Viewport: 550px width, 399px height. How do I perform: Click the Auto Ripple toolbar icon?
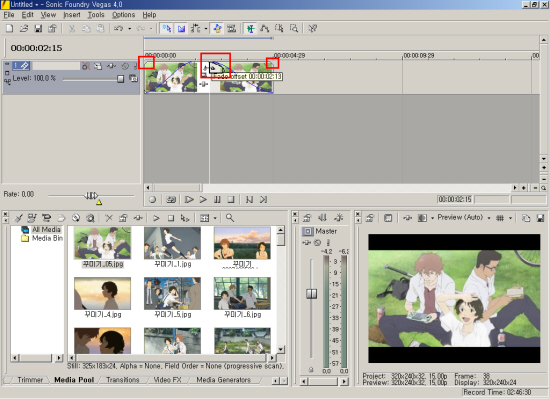pos(196,28)
